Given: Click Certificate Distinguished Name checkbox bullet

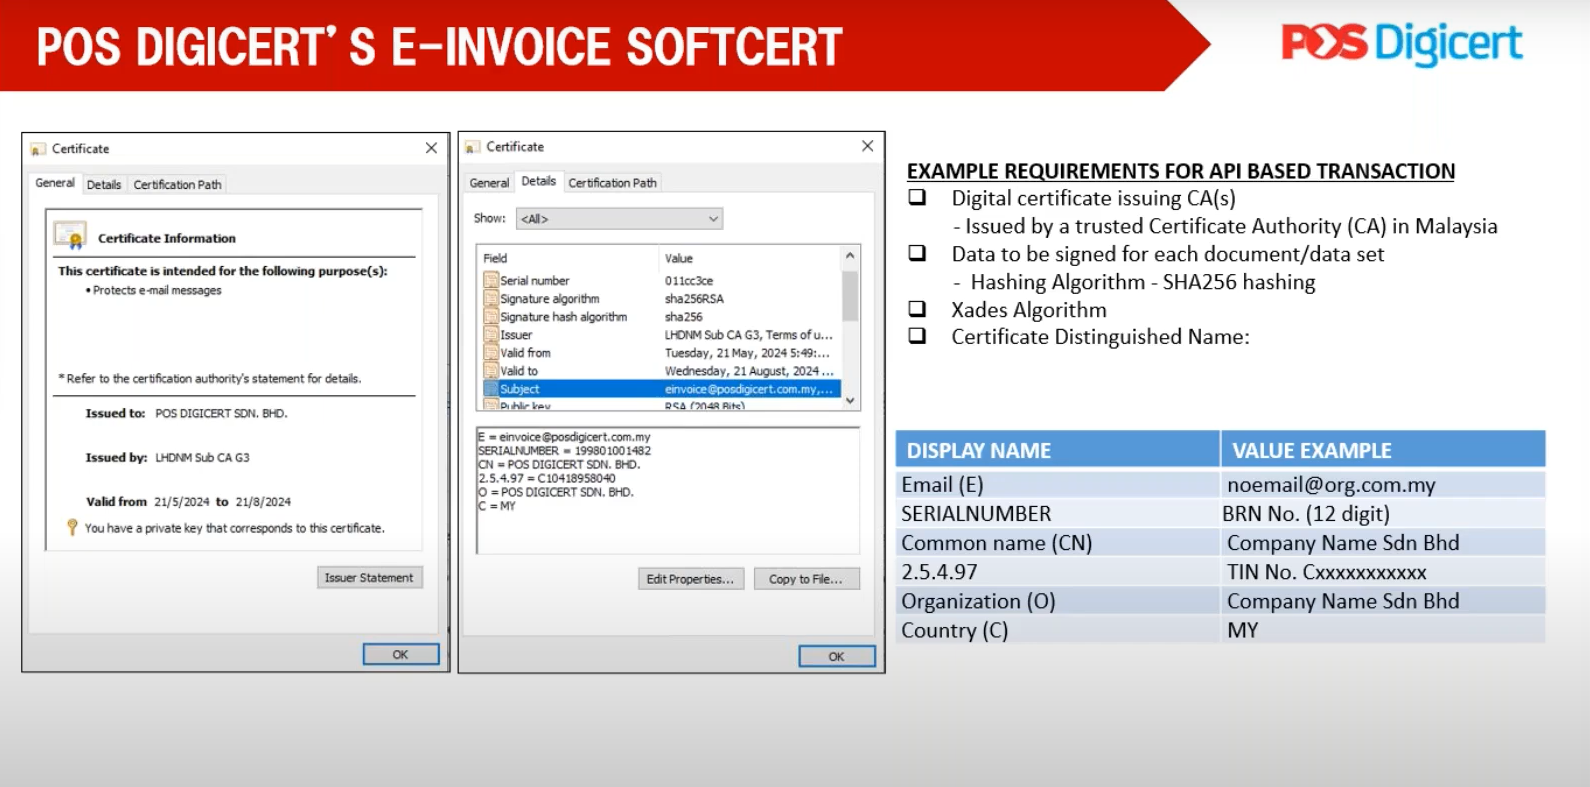Looking at the screenshot, I should [x=917, y=336].
